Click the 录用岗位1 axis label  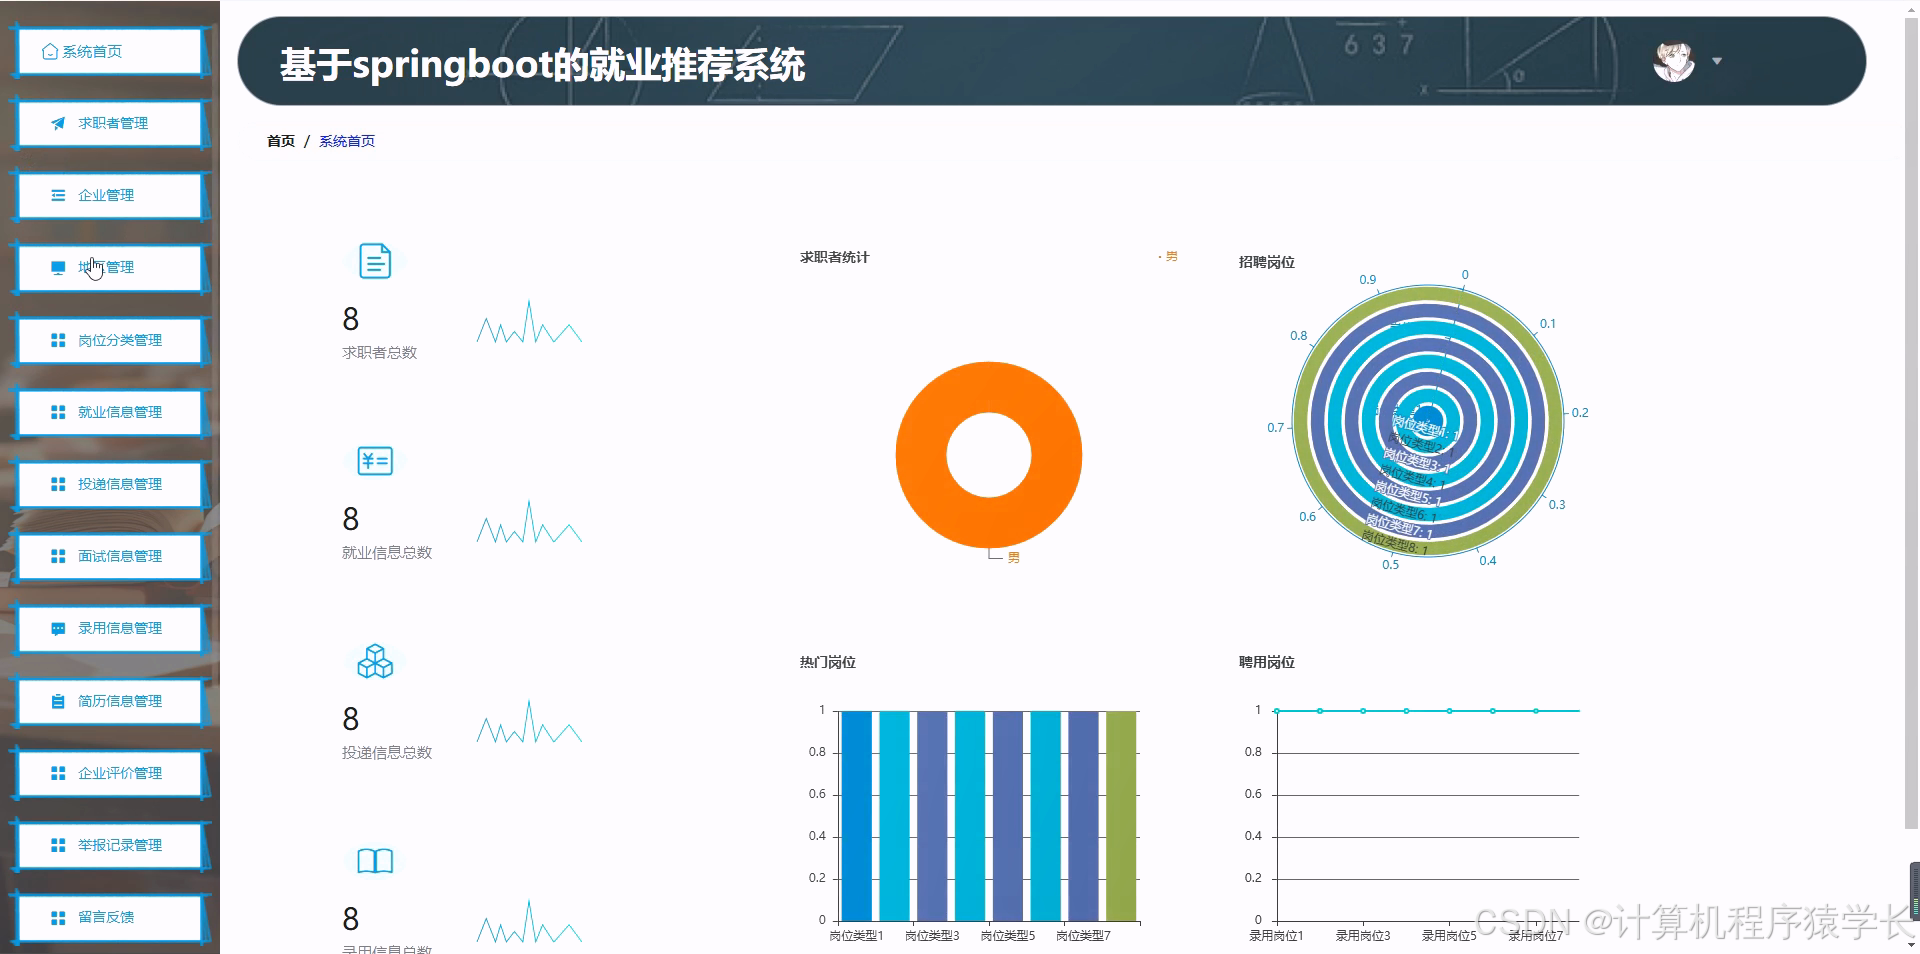(x=1276, y=936)
